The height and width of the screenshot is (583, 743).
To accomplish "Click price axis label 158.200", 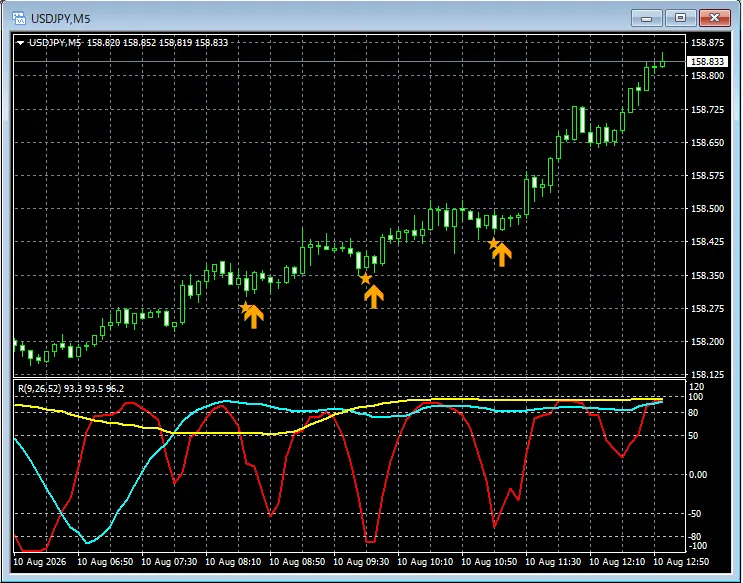I will 707,341.
